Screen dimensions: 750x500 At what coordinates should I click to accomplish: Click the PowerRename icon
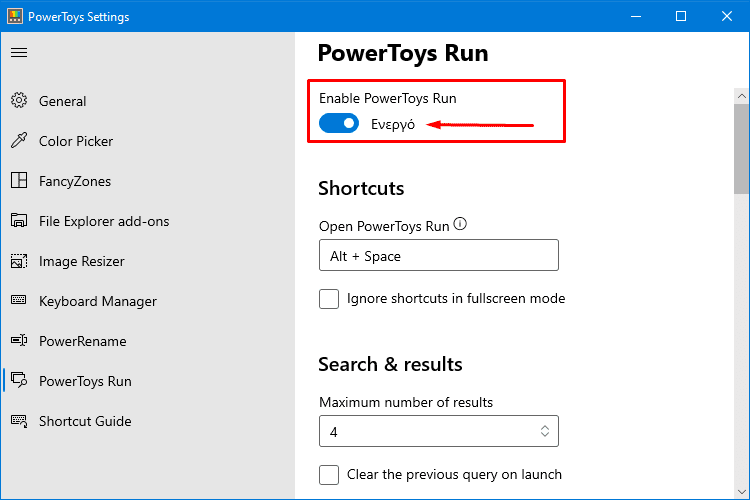click(19, 340)
